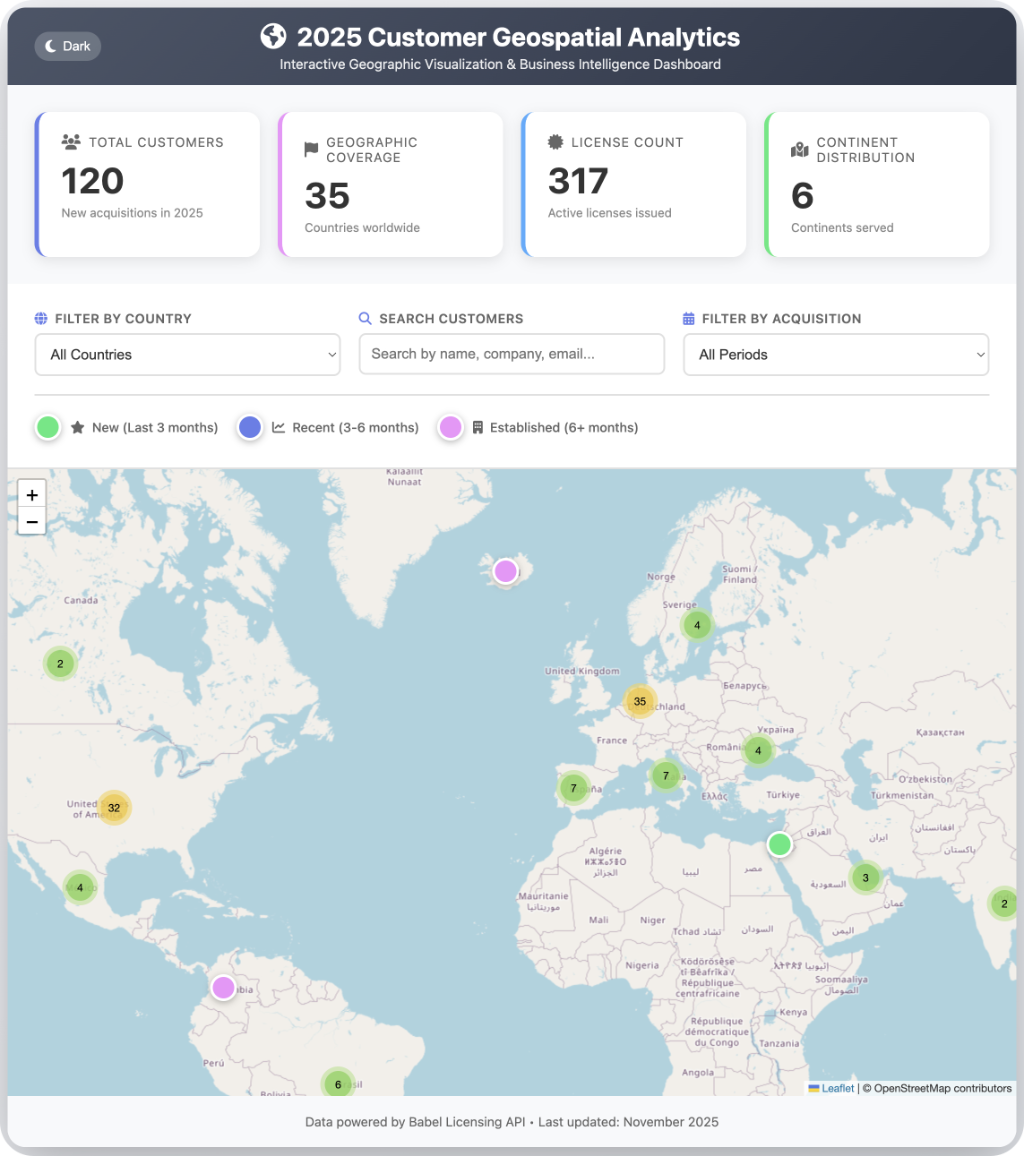The image size is (1024, 1156).
Task: Zoom out on the map
Action: tap(32, 521)
